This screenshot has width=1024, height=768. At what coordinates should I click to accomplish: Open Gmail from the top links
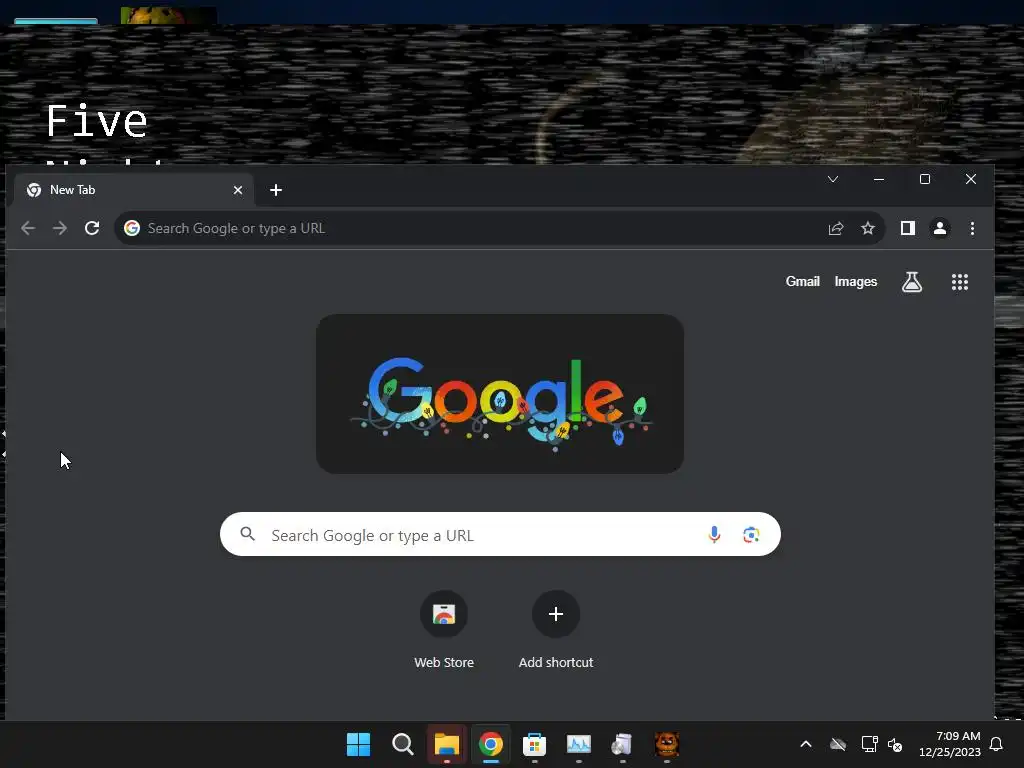tap(803, 281)
